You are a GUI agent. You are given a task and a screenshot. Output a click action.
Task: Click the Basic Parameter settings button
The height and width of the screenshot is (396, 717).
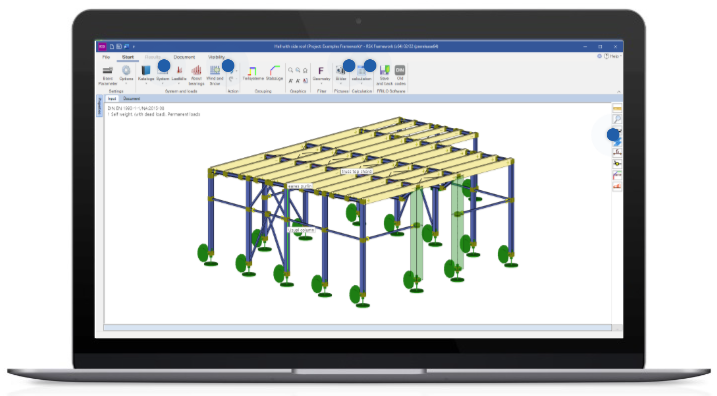[x=108, y=75]
